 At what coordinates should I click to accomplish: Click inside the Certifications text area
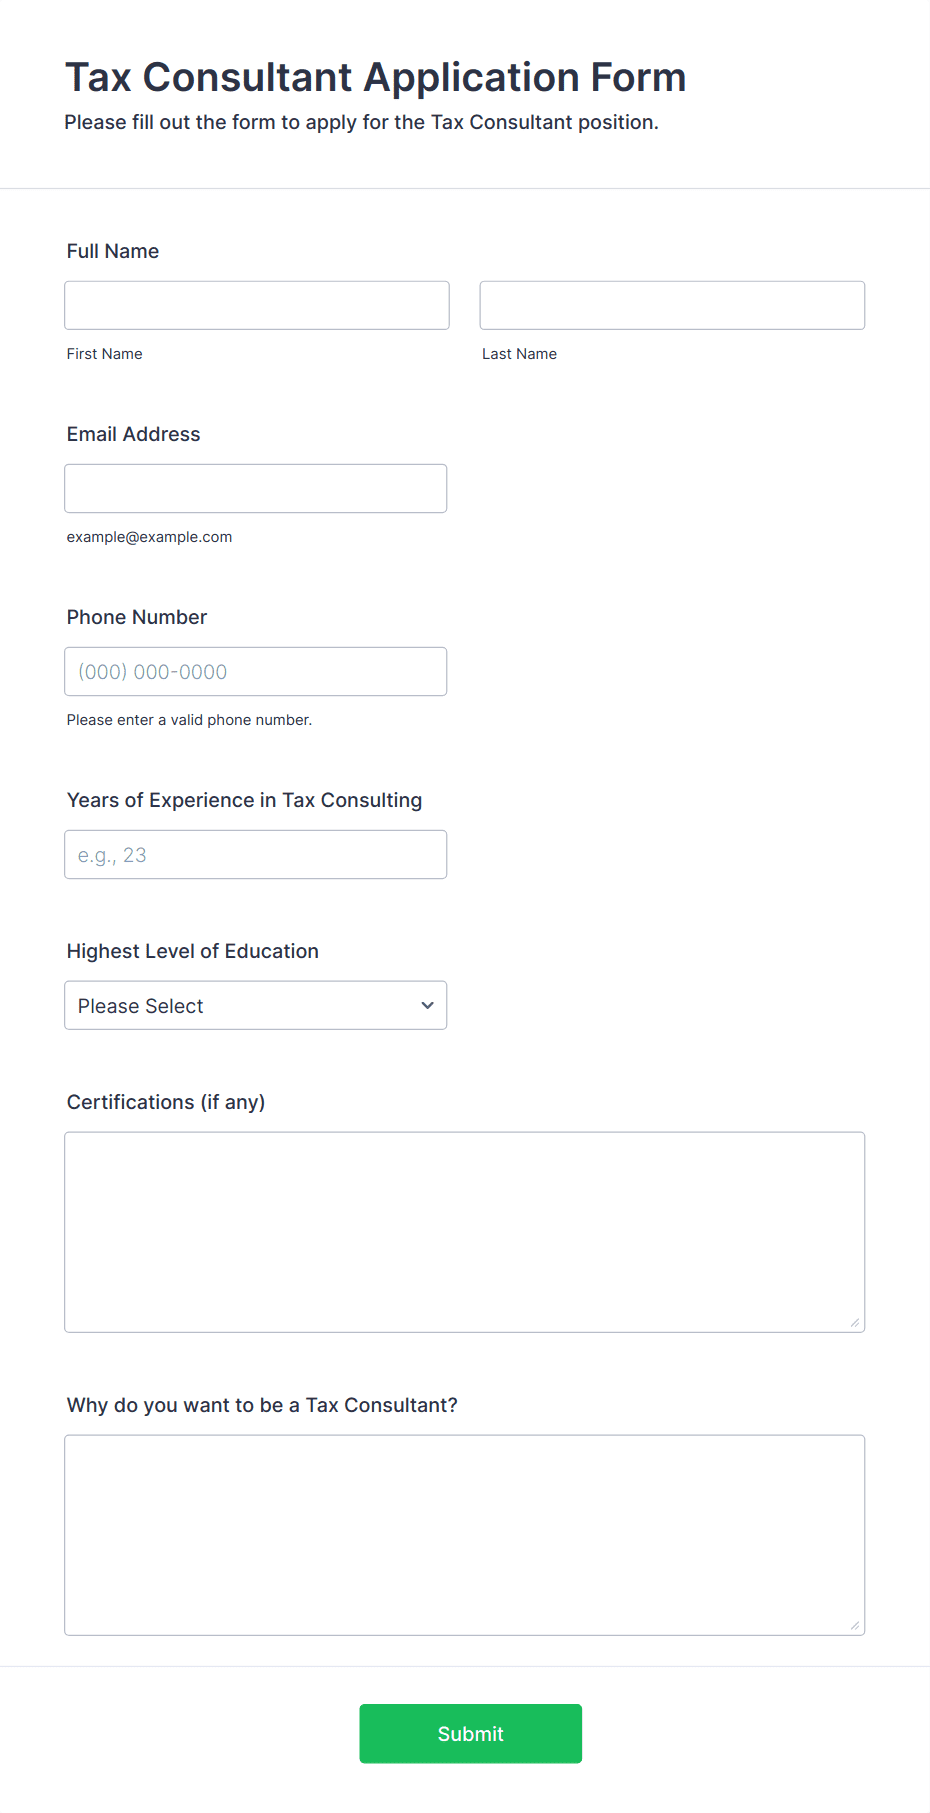click(x=464, y=1231)
